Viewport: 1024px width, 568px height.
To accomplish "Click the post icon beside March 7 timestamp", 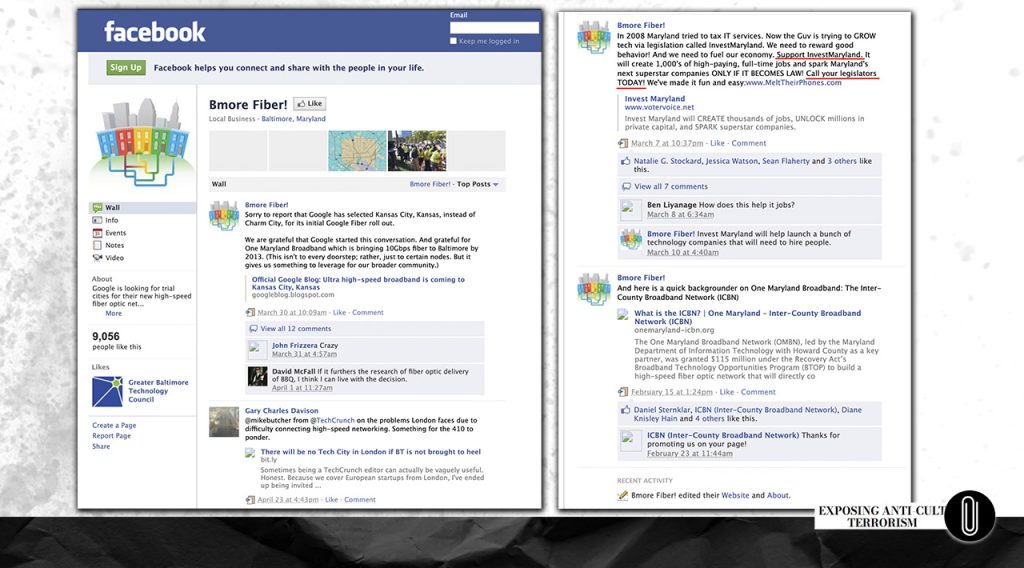I will [x=623, y=144].
